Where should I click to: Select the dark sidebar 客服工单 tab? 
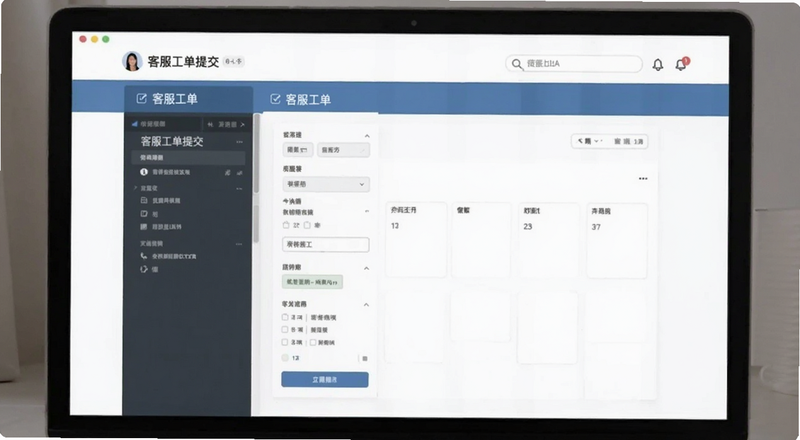[x=189, y=99]
